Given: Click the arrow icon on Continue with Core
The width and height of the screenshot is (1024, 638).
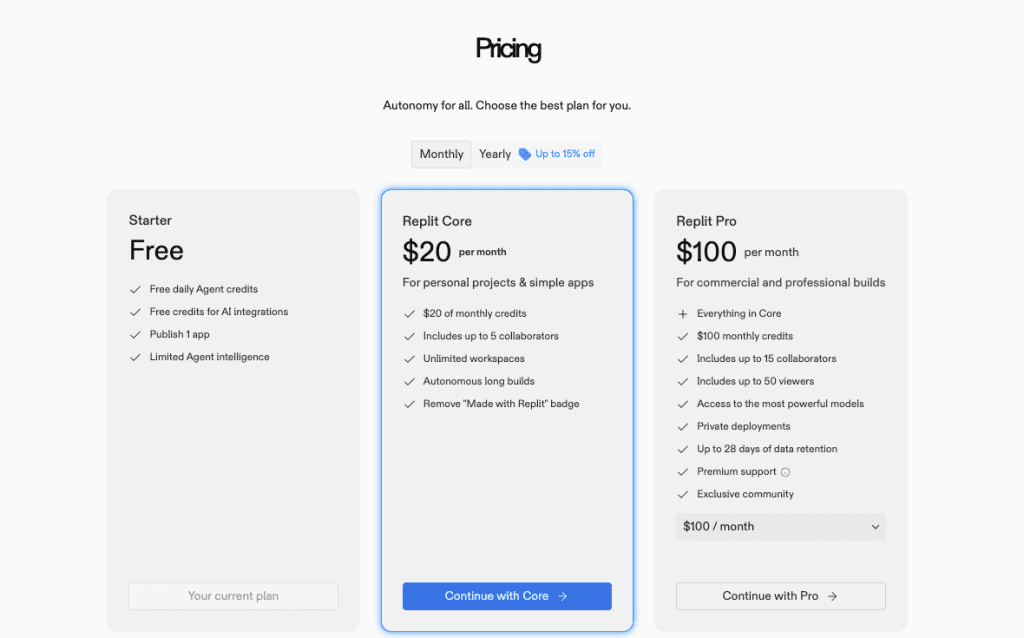Looking at the screenshot, I should pos(563,596).
